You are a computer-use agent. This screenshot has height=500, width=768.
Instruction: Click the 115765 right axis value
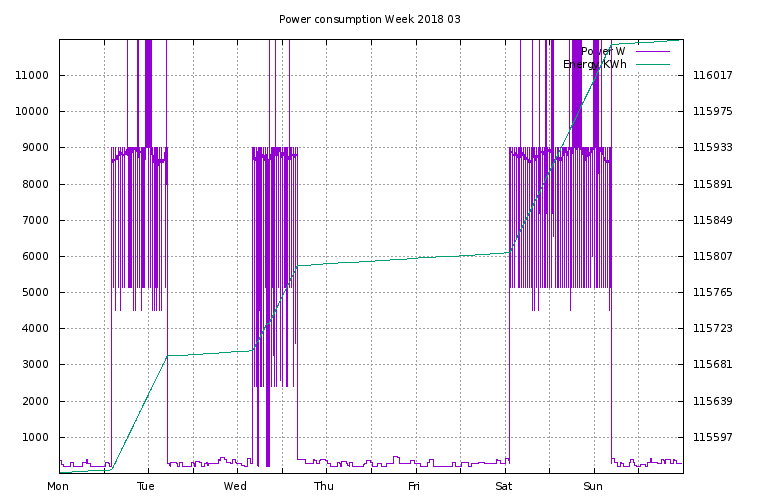(713, 293)
